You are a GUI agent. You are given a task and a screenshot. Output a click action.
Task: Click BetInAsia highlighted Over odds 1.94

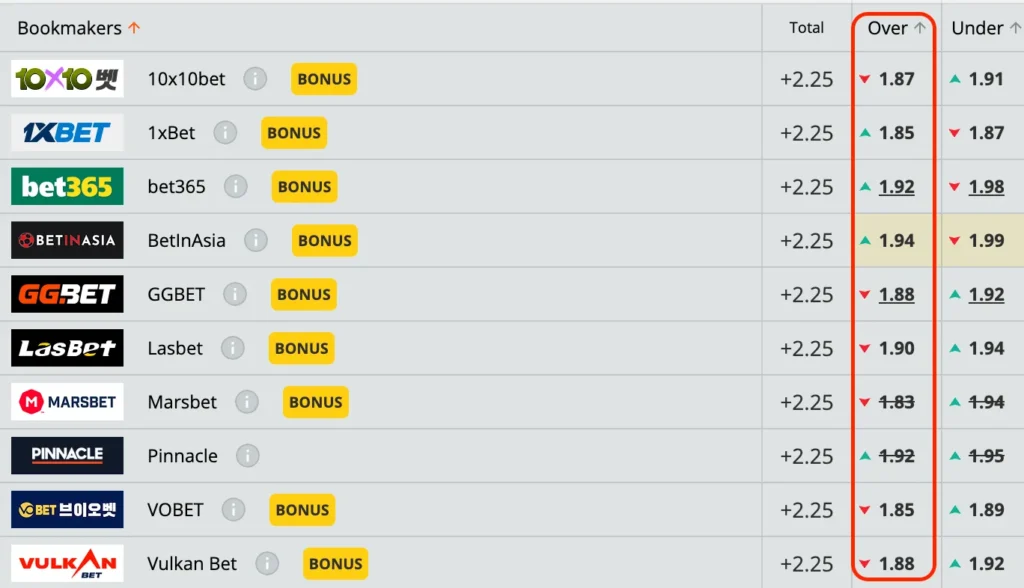896,241
